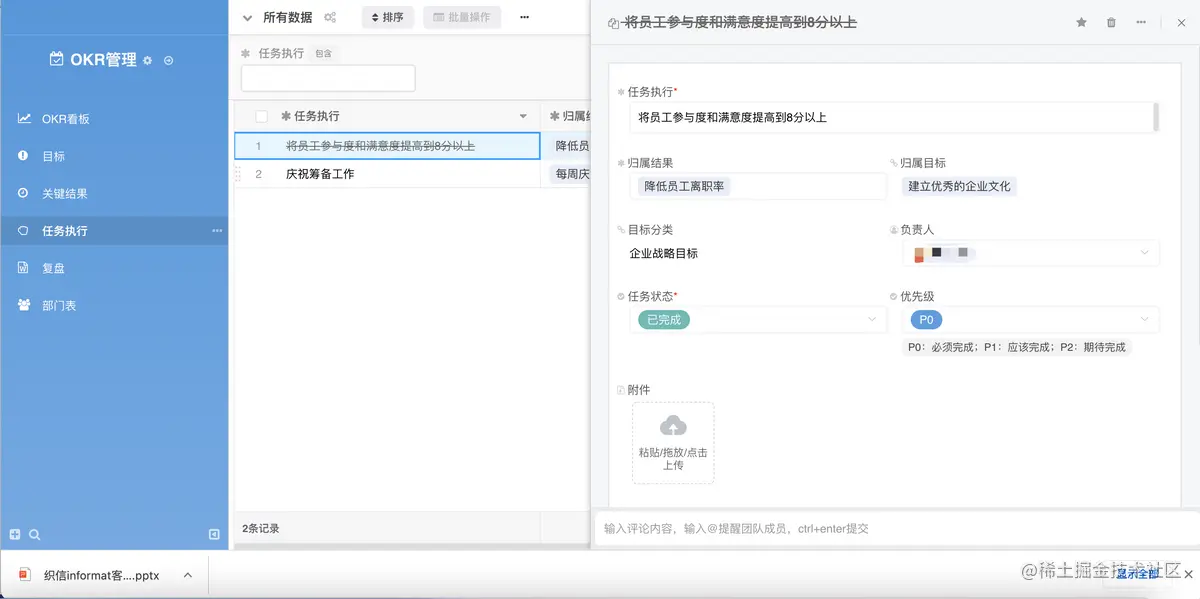The width and height of the screenshot is (1200, 599).
Task: Collapse the sidebar using the bottom-left collapse icon
Action: click(213, 535)
